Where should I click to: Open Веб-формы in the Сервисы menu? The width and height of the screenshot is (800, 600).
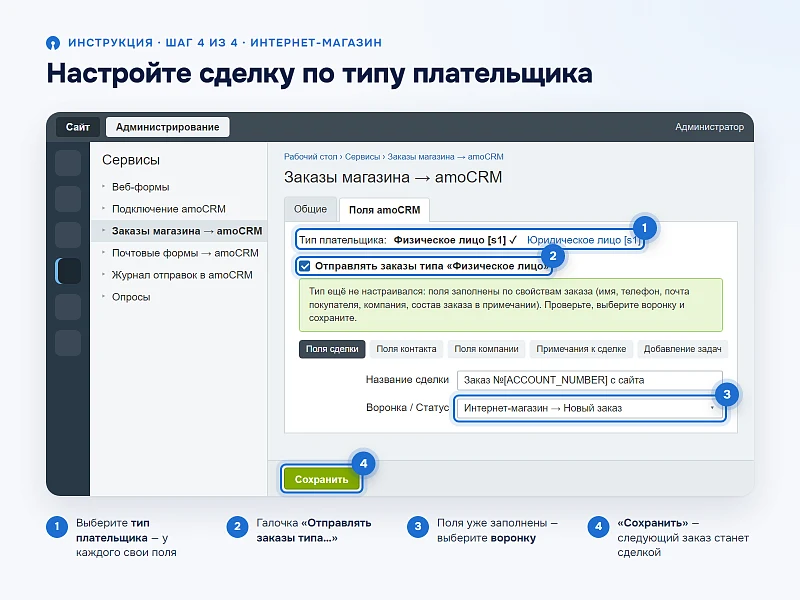click(140, 187)
